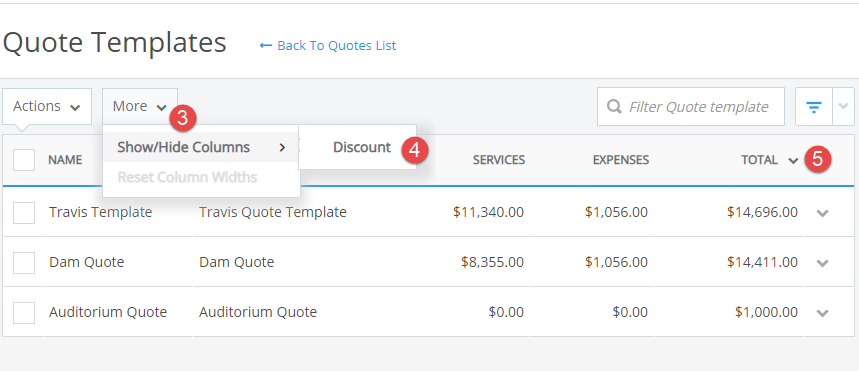This screenshot has width=859, height=371.
Task: Select the $14,411.00 total value
Action: tap(763, 262)
